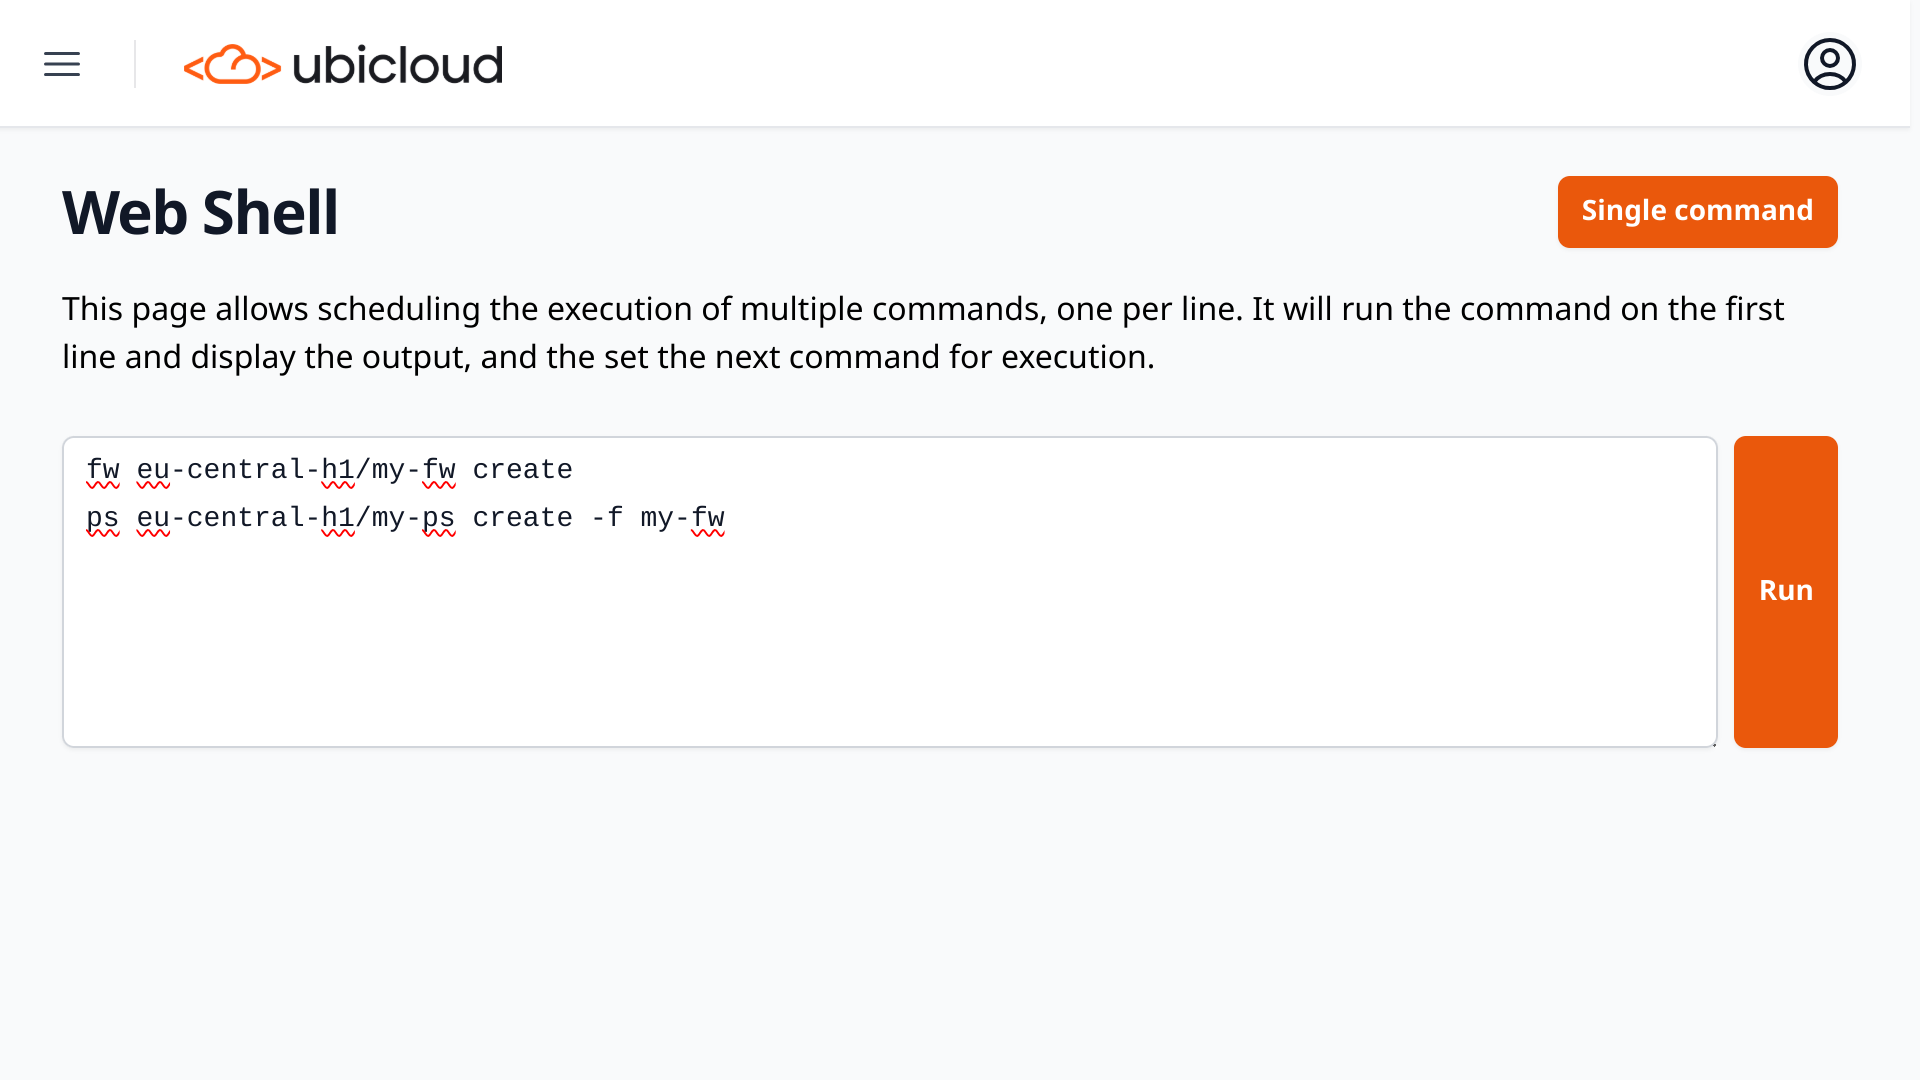Click 'create' in the second command line
Image resolution: width=1920 pixels, height=1080 pixels.
coord(522,518)
